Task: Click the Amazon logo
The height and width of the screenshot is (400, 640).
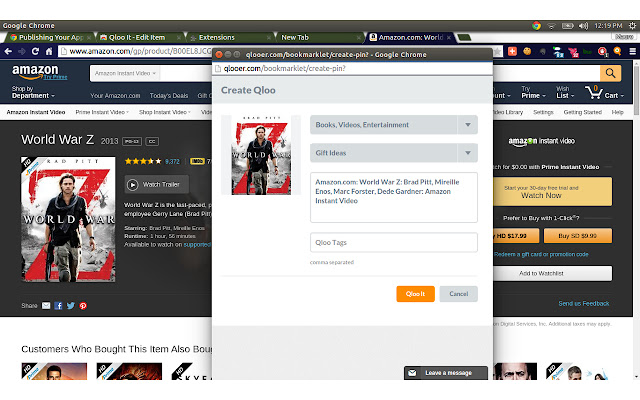Action: pyautogui.click(x=35, y=71)
